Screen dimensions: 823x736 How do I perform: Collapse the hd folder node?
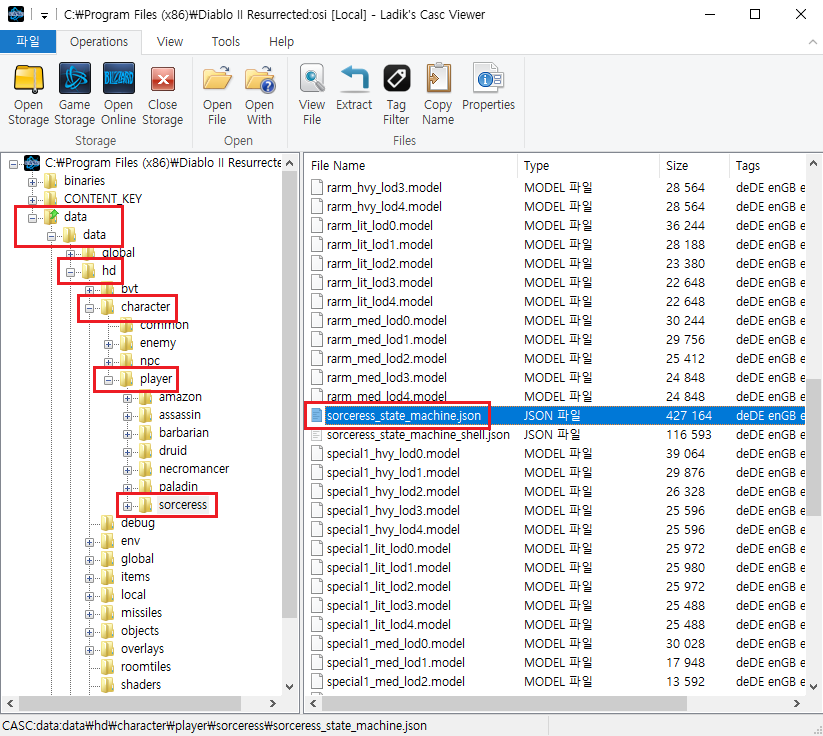[70, 272]
